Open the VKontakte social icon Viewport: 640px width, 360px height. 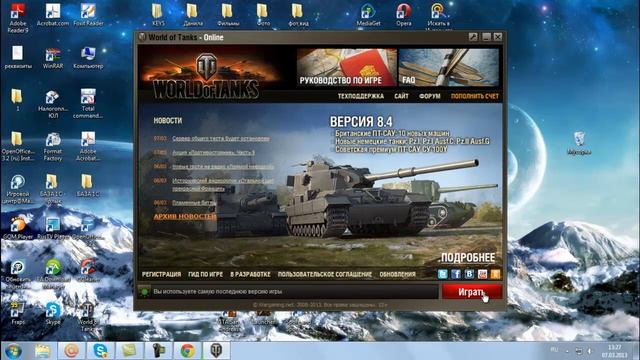pyautogui.click(x=469, y=274)
